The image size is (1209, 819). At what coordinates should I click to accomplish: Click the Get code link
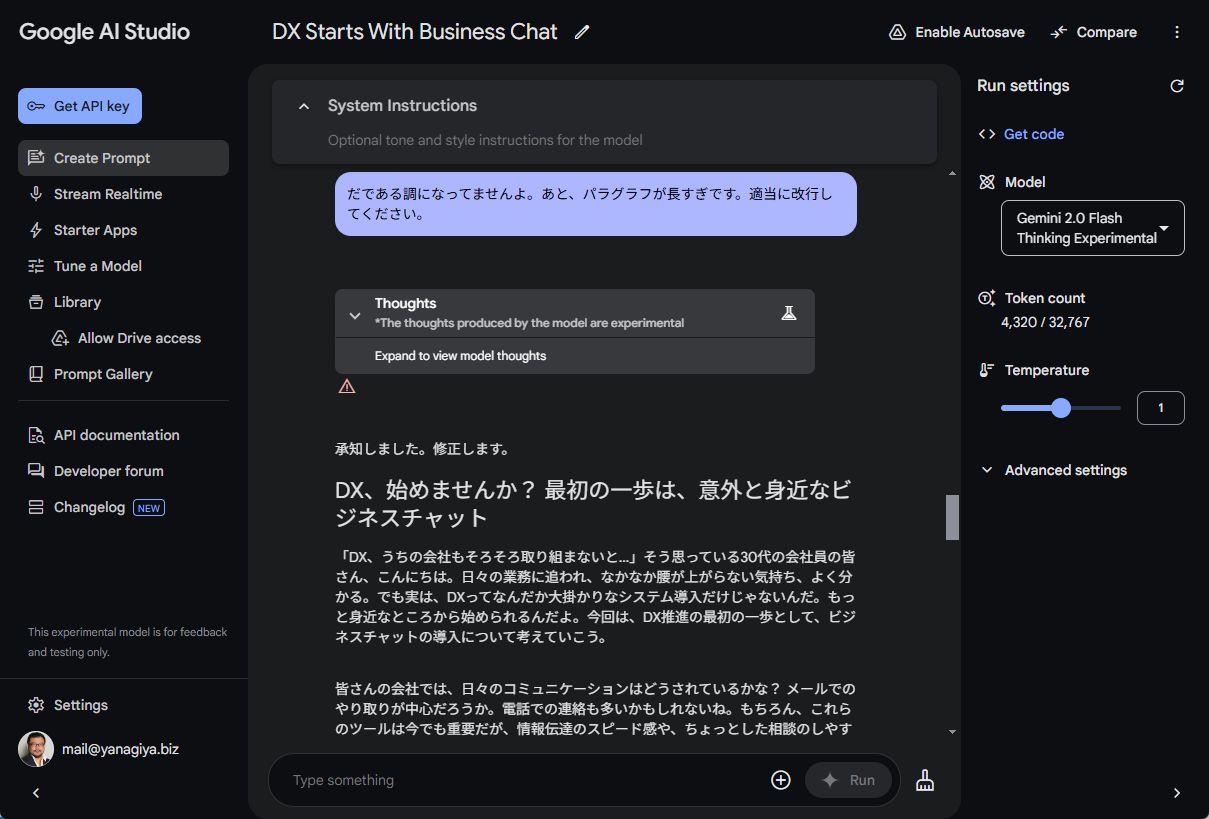click(1034, 134)
